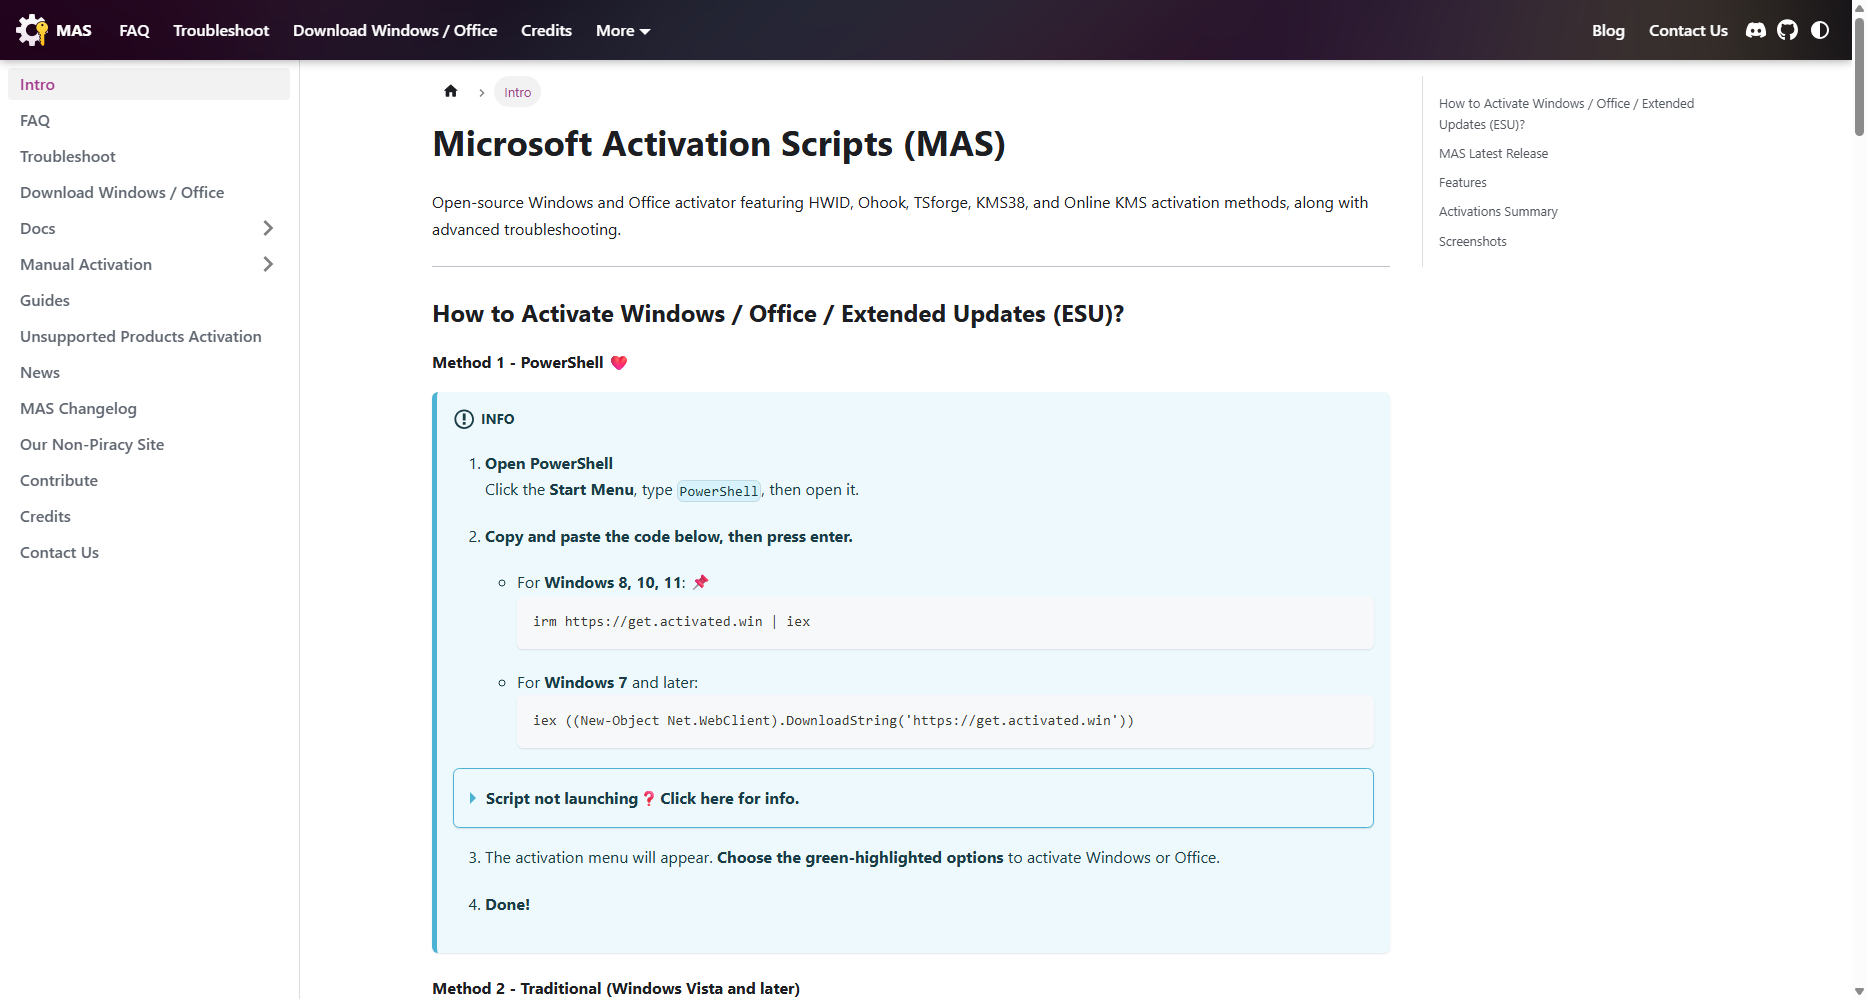Open the GitHub icon link
Screen dimensions: 1867x999
(1788, 30)
